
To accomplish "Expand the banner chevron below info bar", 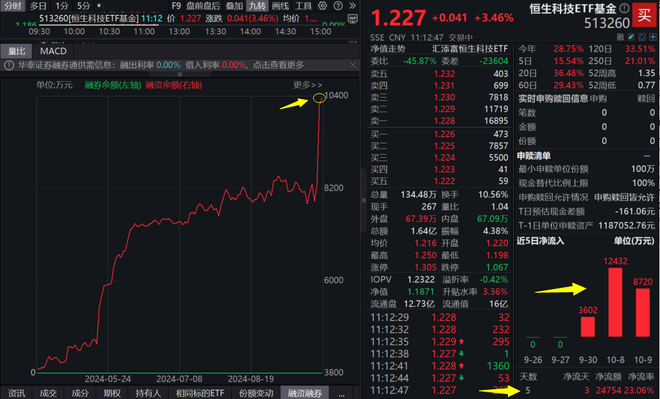I will pos(180,74).
